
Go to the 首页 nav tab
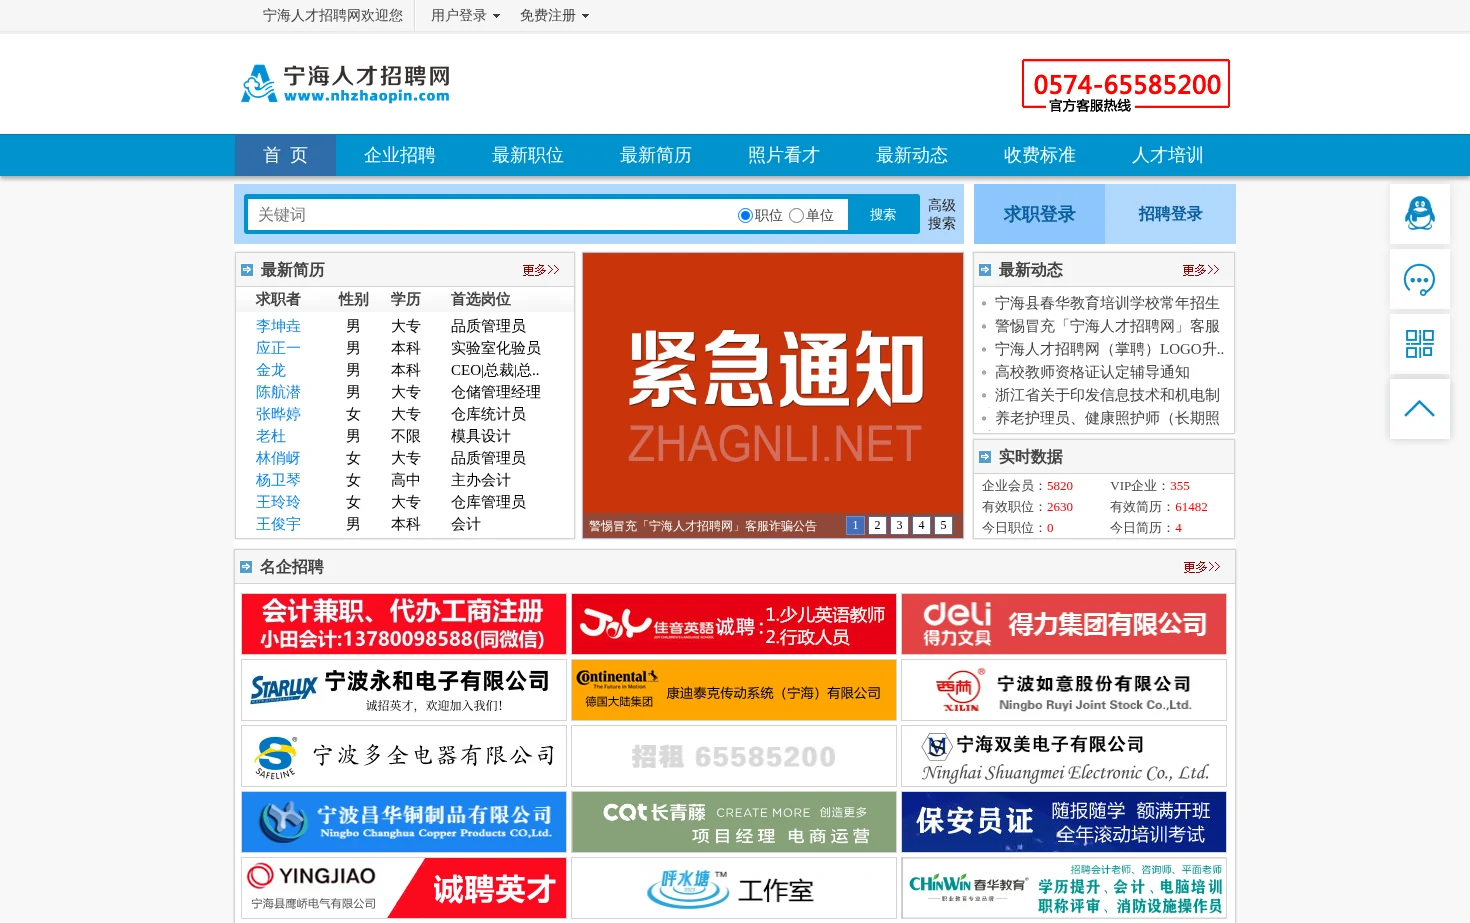(x=285, y=155)
